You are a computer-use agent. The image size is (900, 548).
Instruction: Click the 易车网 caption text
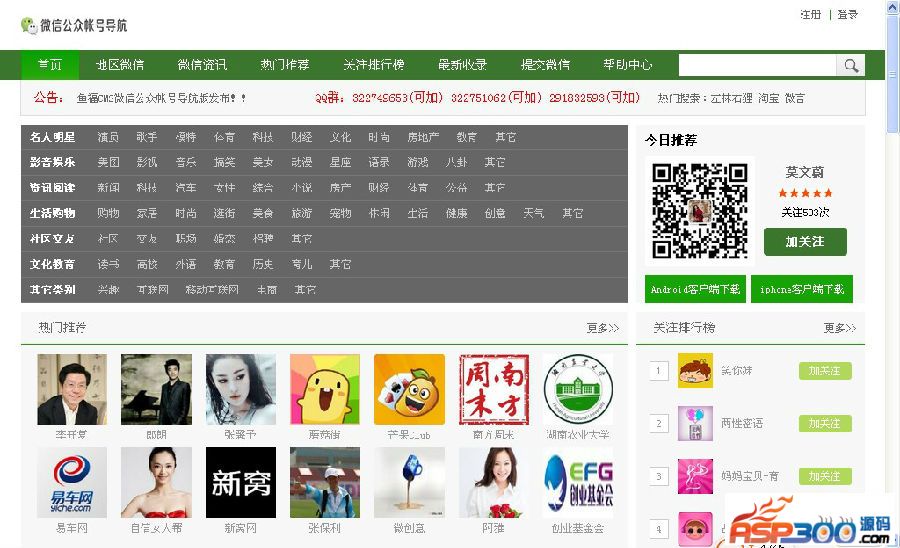[72, 528]
